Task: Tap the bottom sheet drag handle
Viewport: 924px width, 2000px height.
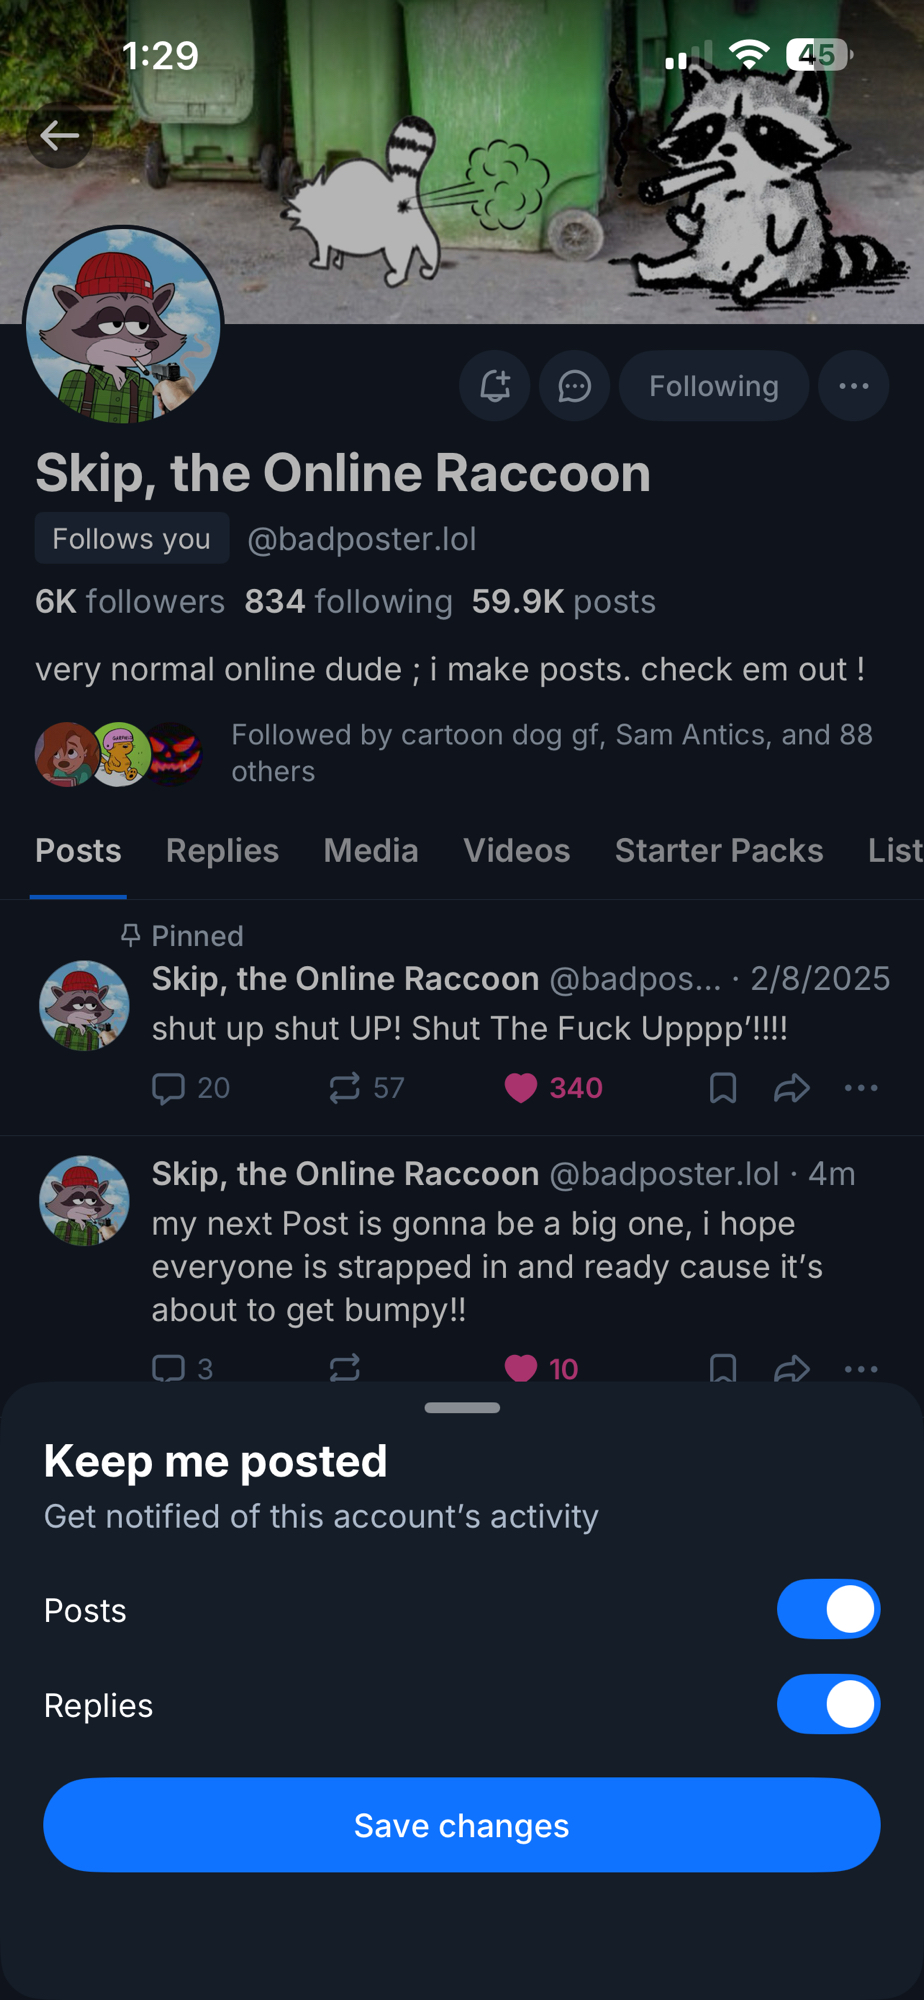Action: 462,1408
